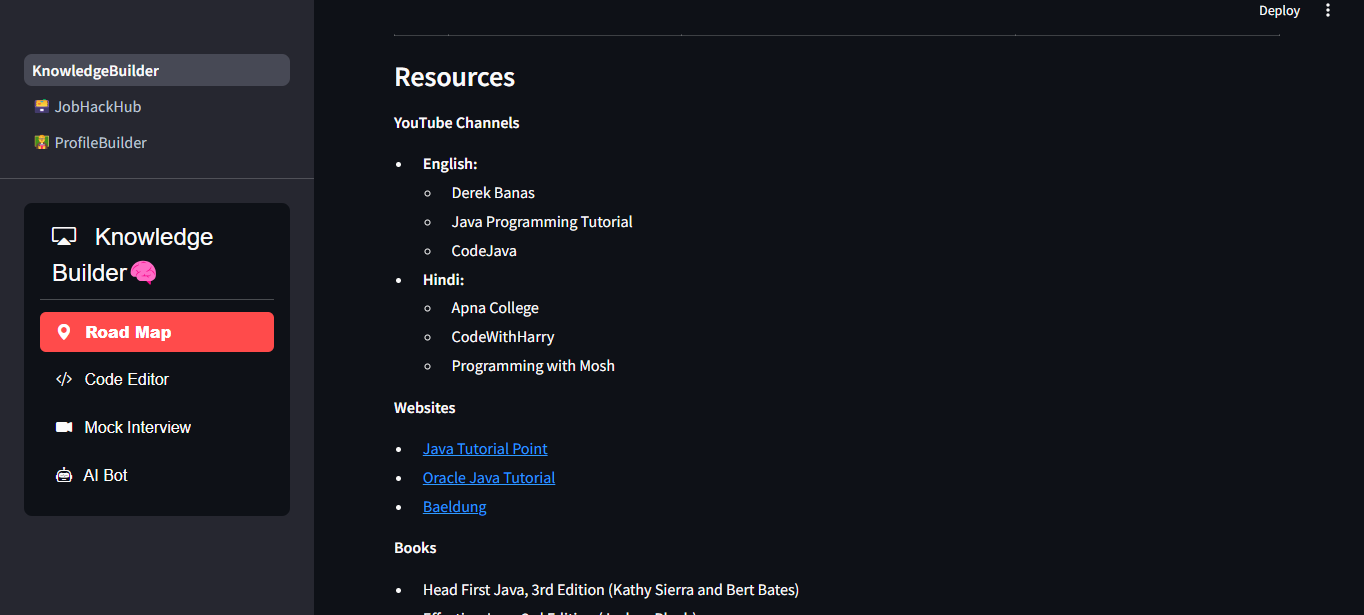Open the Oracle Java Tutorial link
This screenshot has height=615, width=1364.
click(x=489, y=478)
